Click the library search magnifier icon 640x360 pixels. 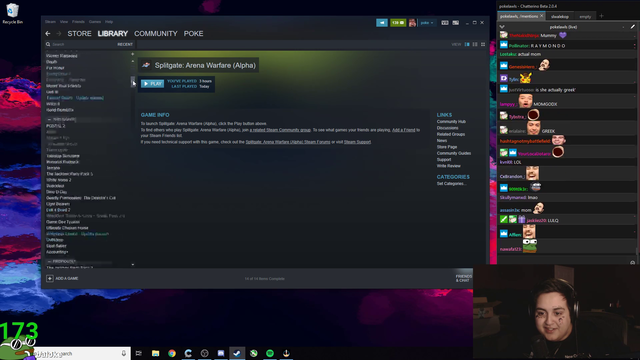[48, 44]
